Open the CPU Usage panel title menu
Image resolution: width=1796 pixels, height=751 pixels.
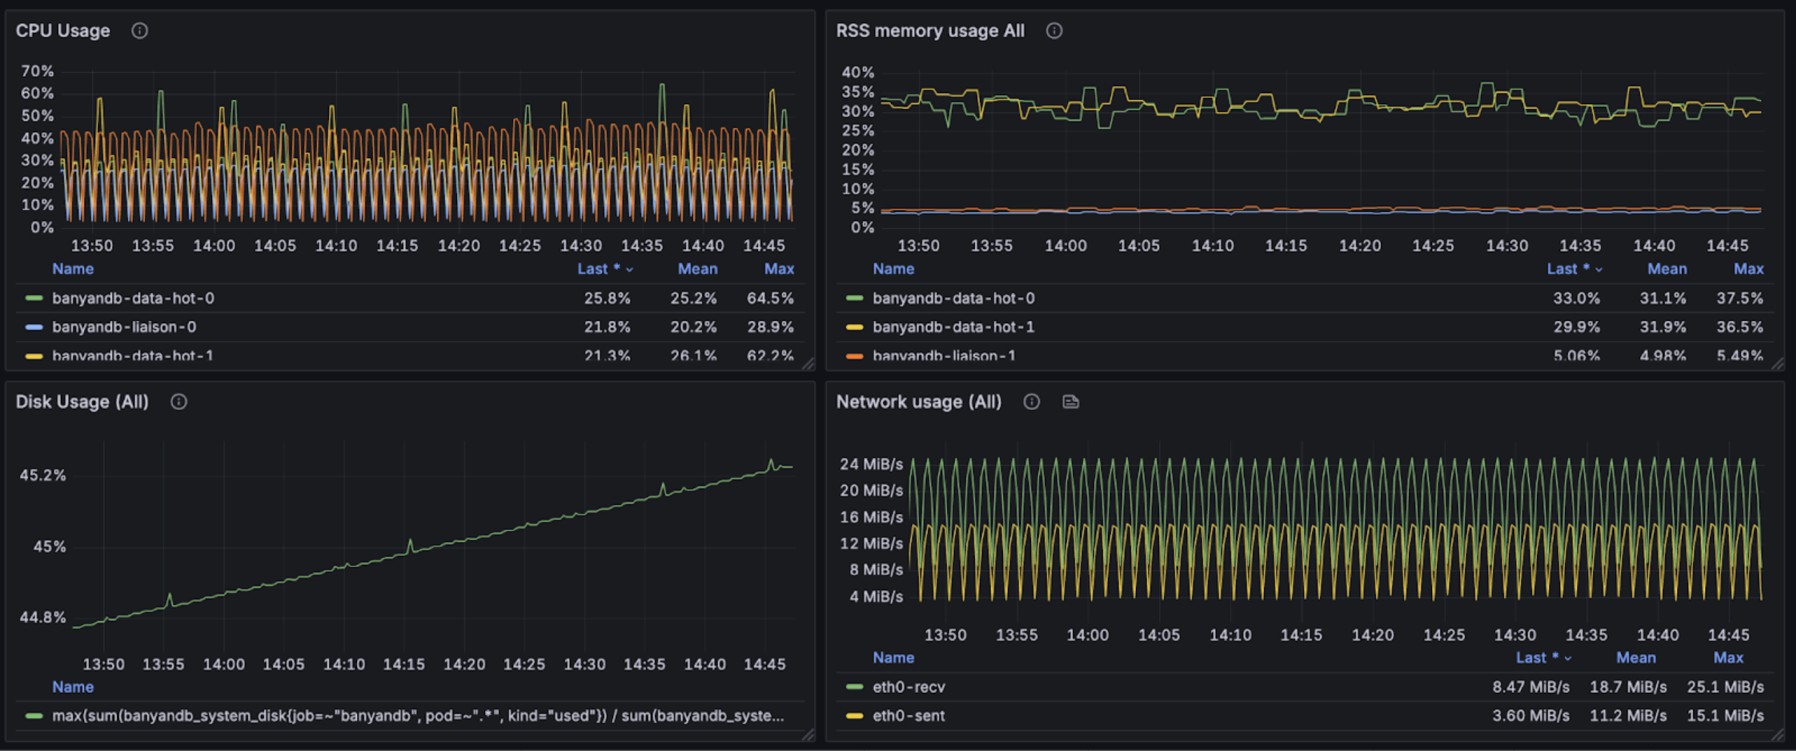(x=63, y=31)
